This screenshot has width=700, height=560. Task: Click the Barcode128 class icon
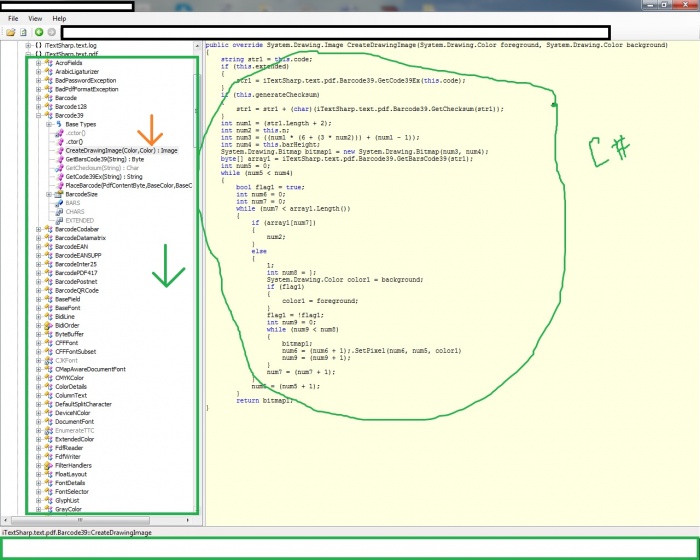pos(49,107)
